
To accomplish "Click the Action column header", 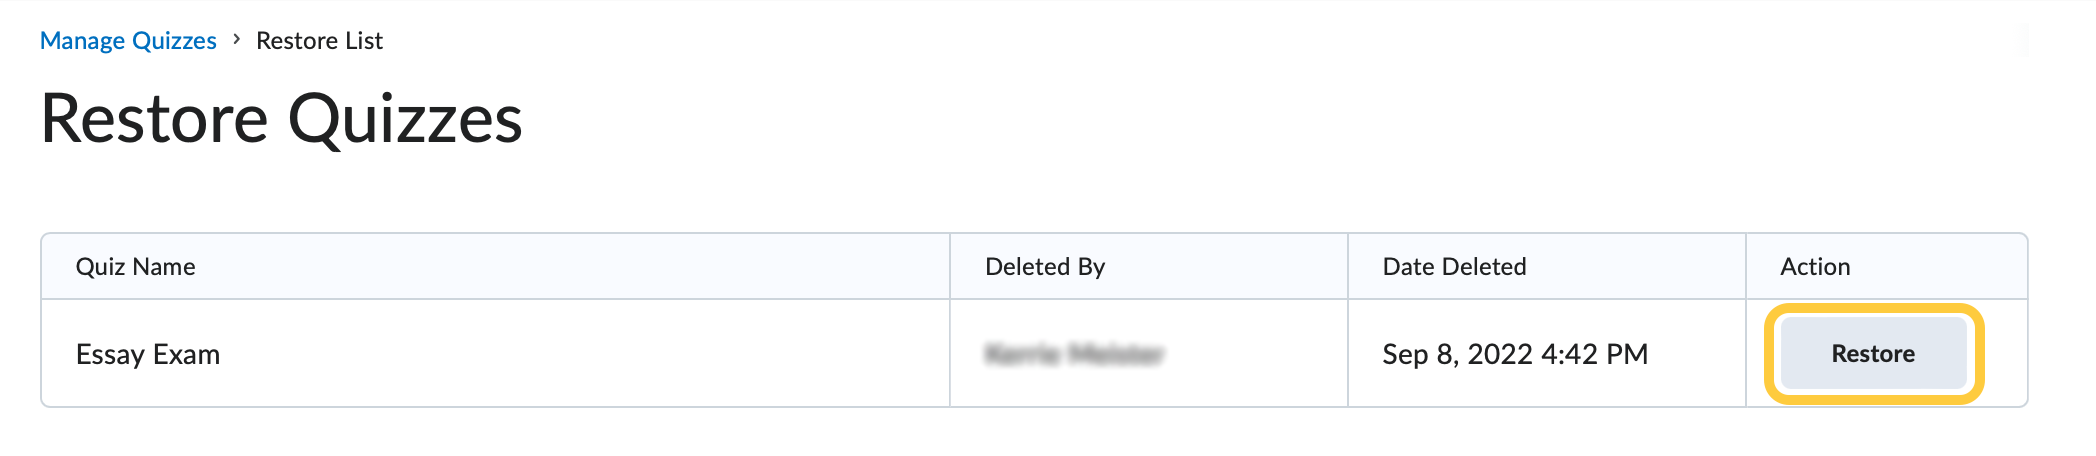I will [x=1815, y=267].
